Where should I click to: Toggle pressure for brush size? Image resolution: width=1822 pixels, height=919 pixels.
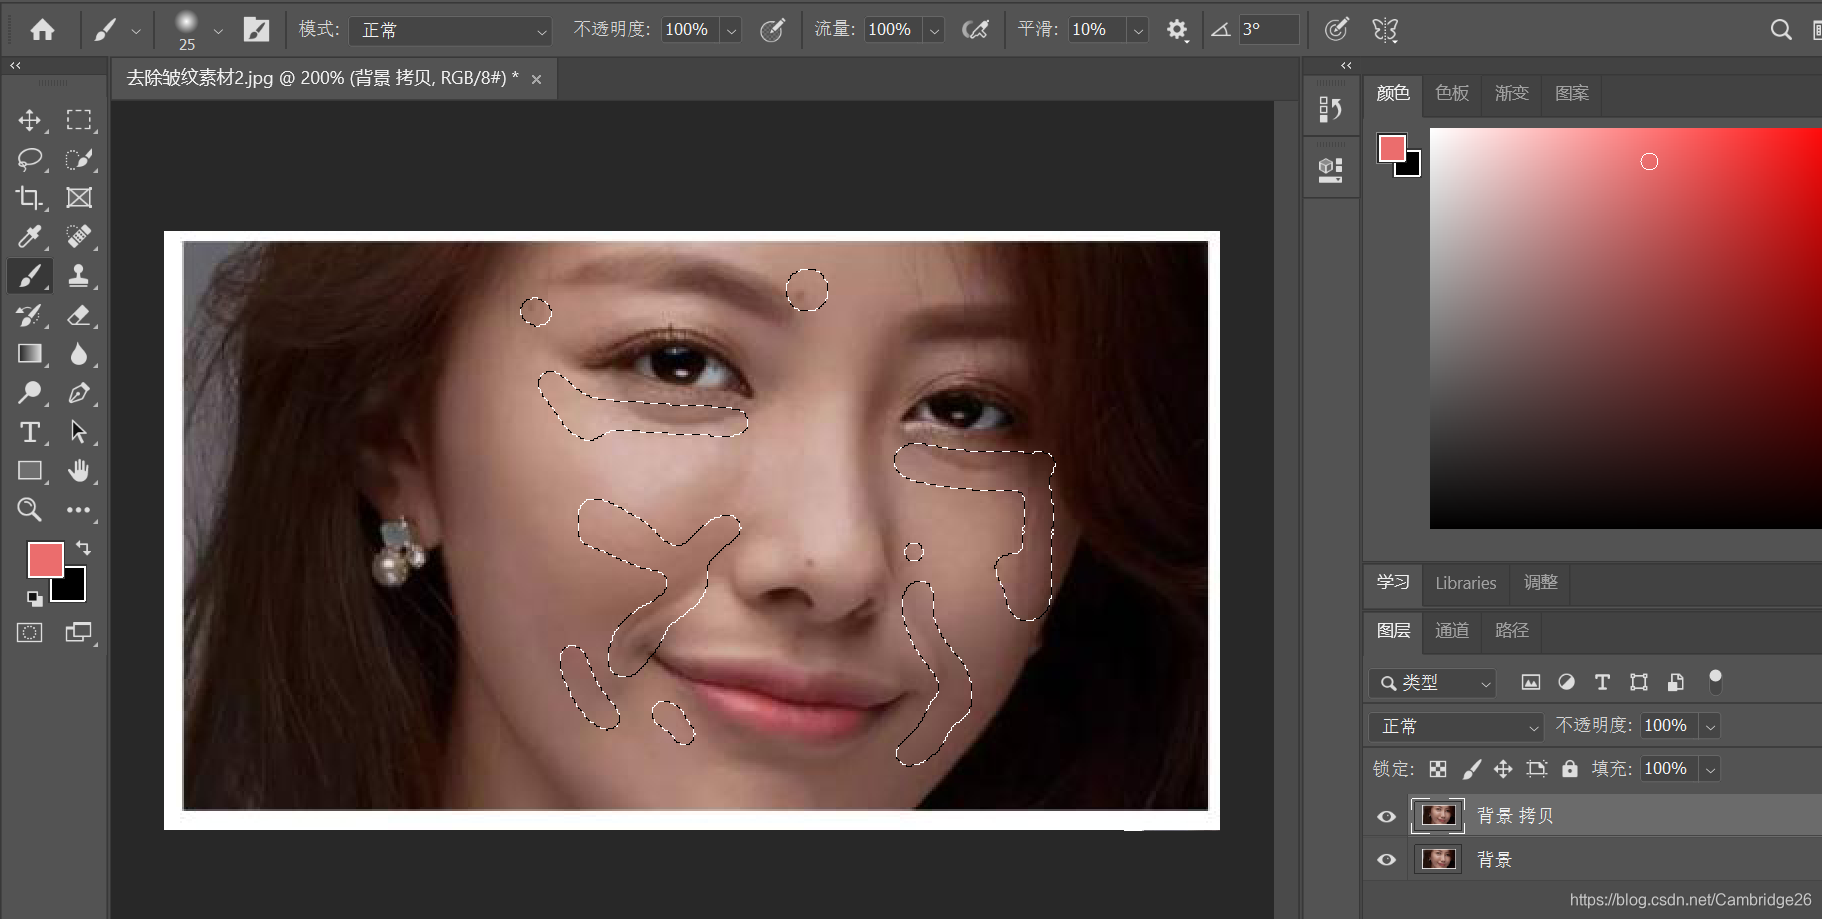(1336, 30)
